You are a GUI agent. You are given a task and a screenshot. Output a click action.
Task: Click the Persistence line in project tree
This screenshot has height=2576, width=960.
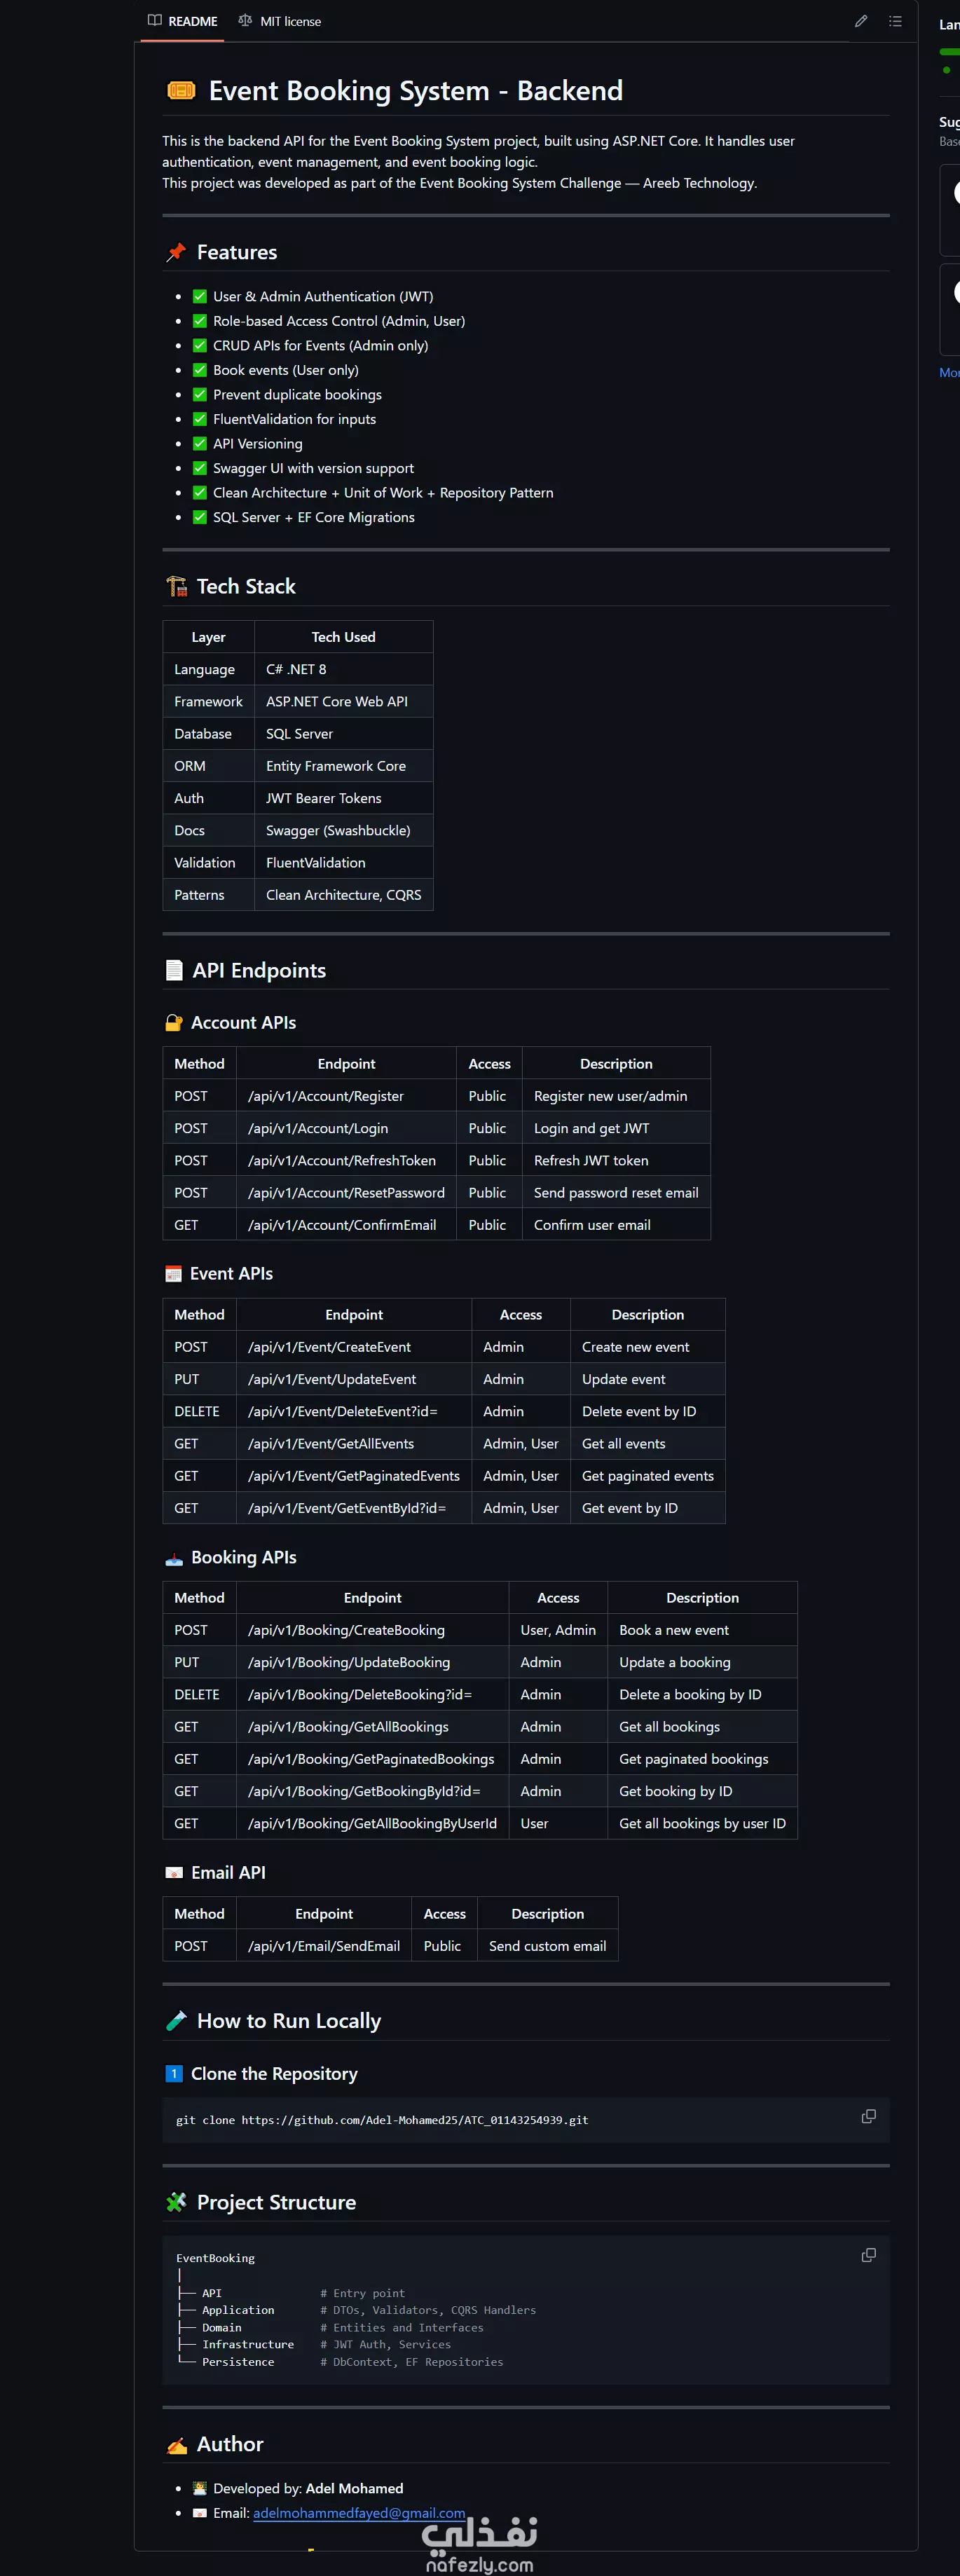pyautogui.click(x=340, y=2362)
